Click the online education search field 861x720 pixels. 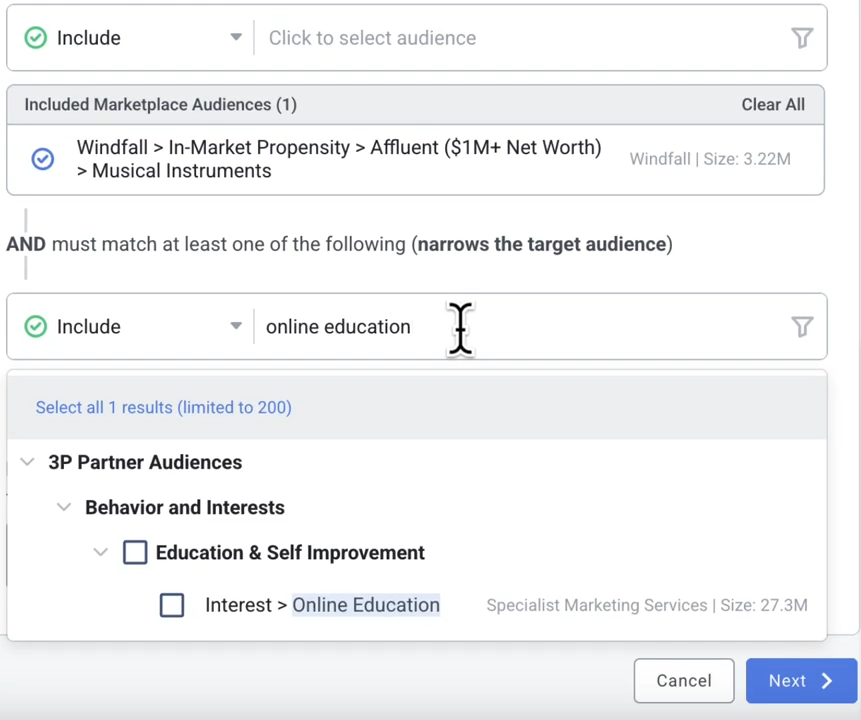tap(520, 327)
